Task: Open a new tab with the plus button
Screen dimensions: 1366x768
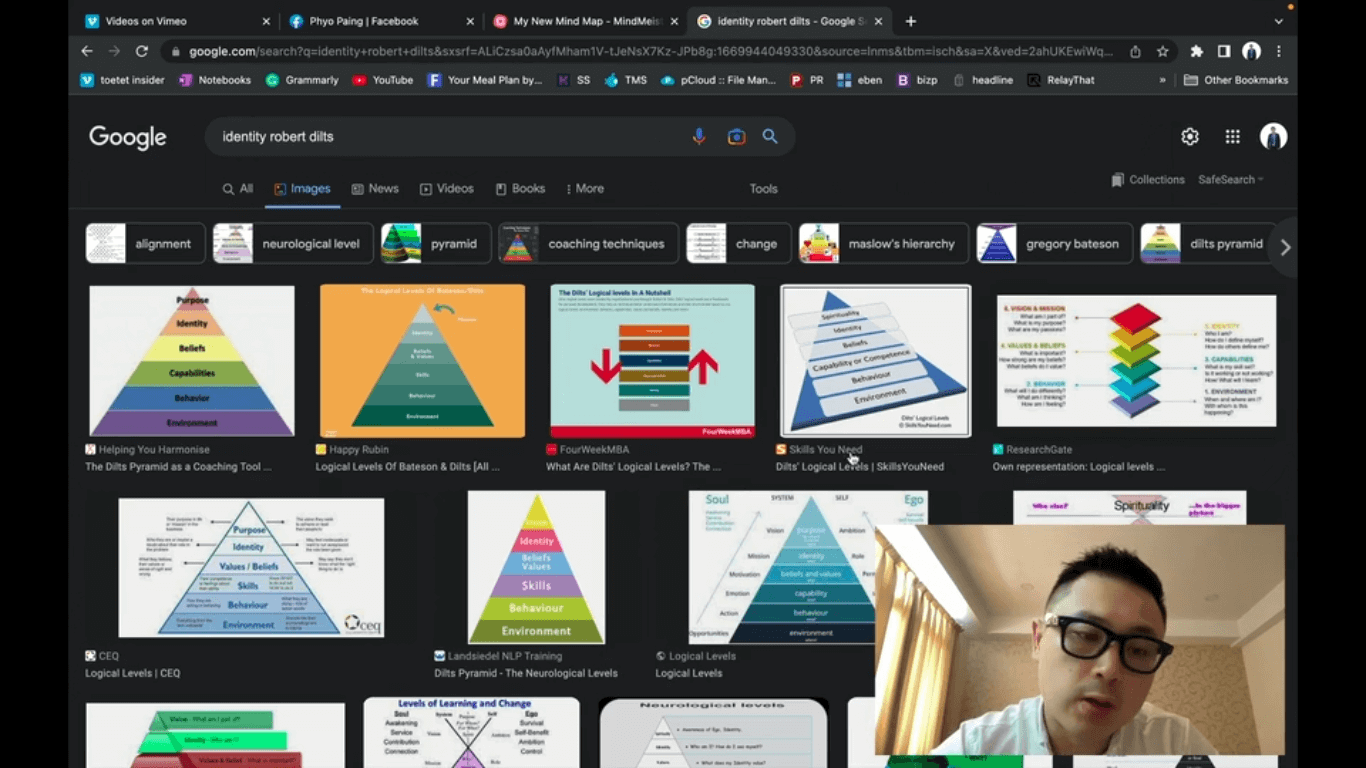Action: tap(910, 21)
